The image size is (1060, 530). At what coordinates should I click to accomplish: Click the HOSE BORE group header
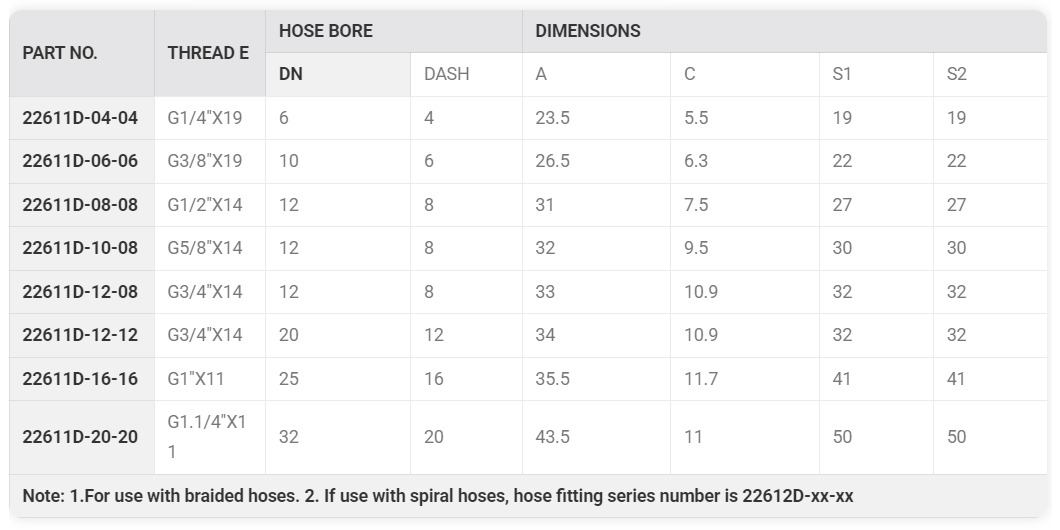326,31
